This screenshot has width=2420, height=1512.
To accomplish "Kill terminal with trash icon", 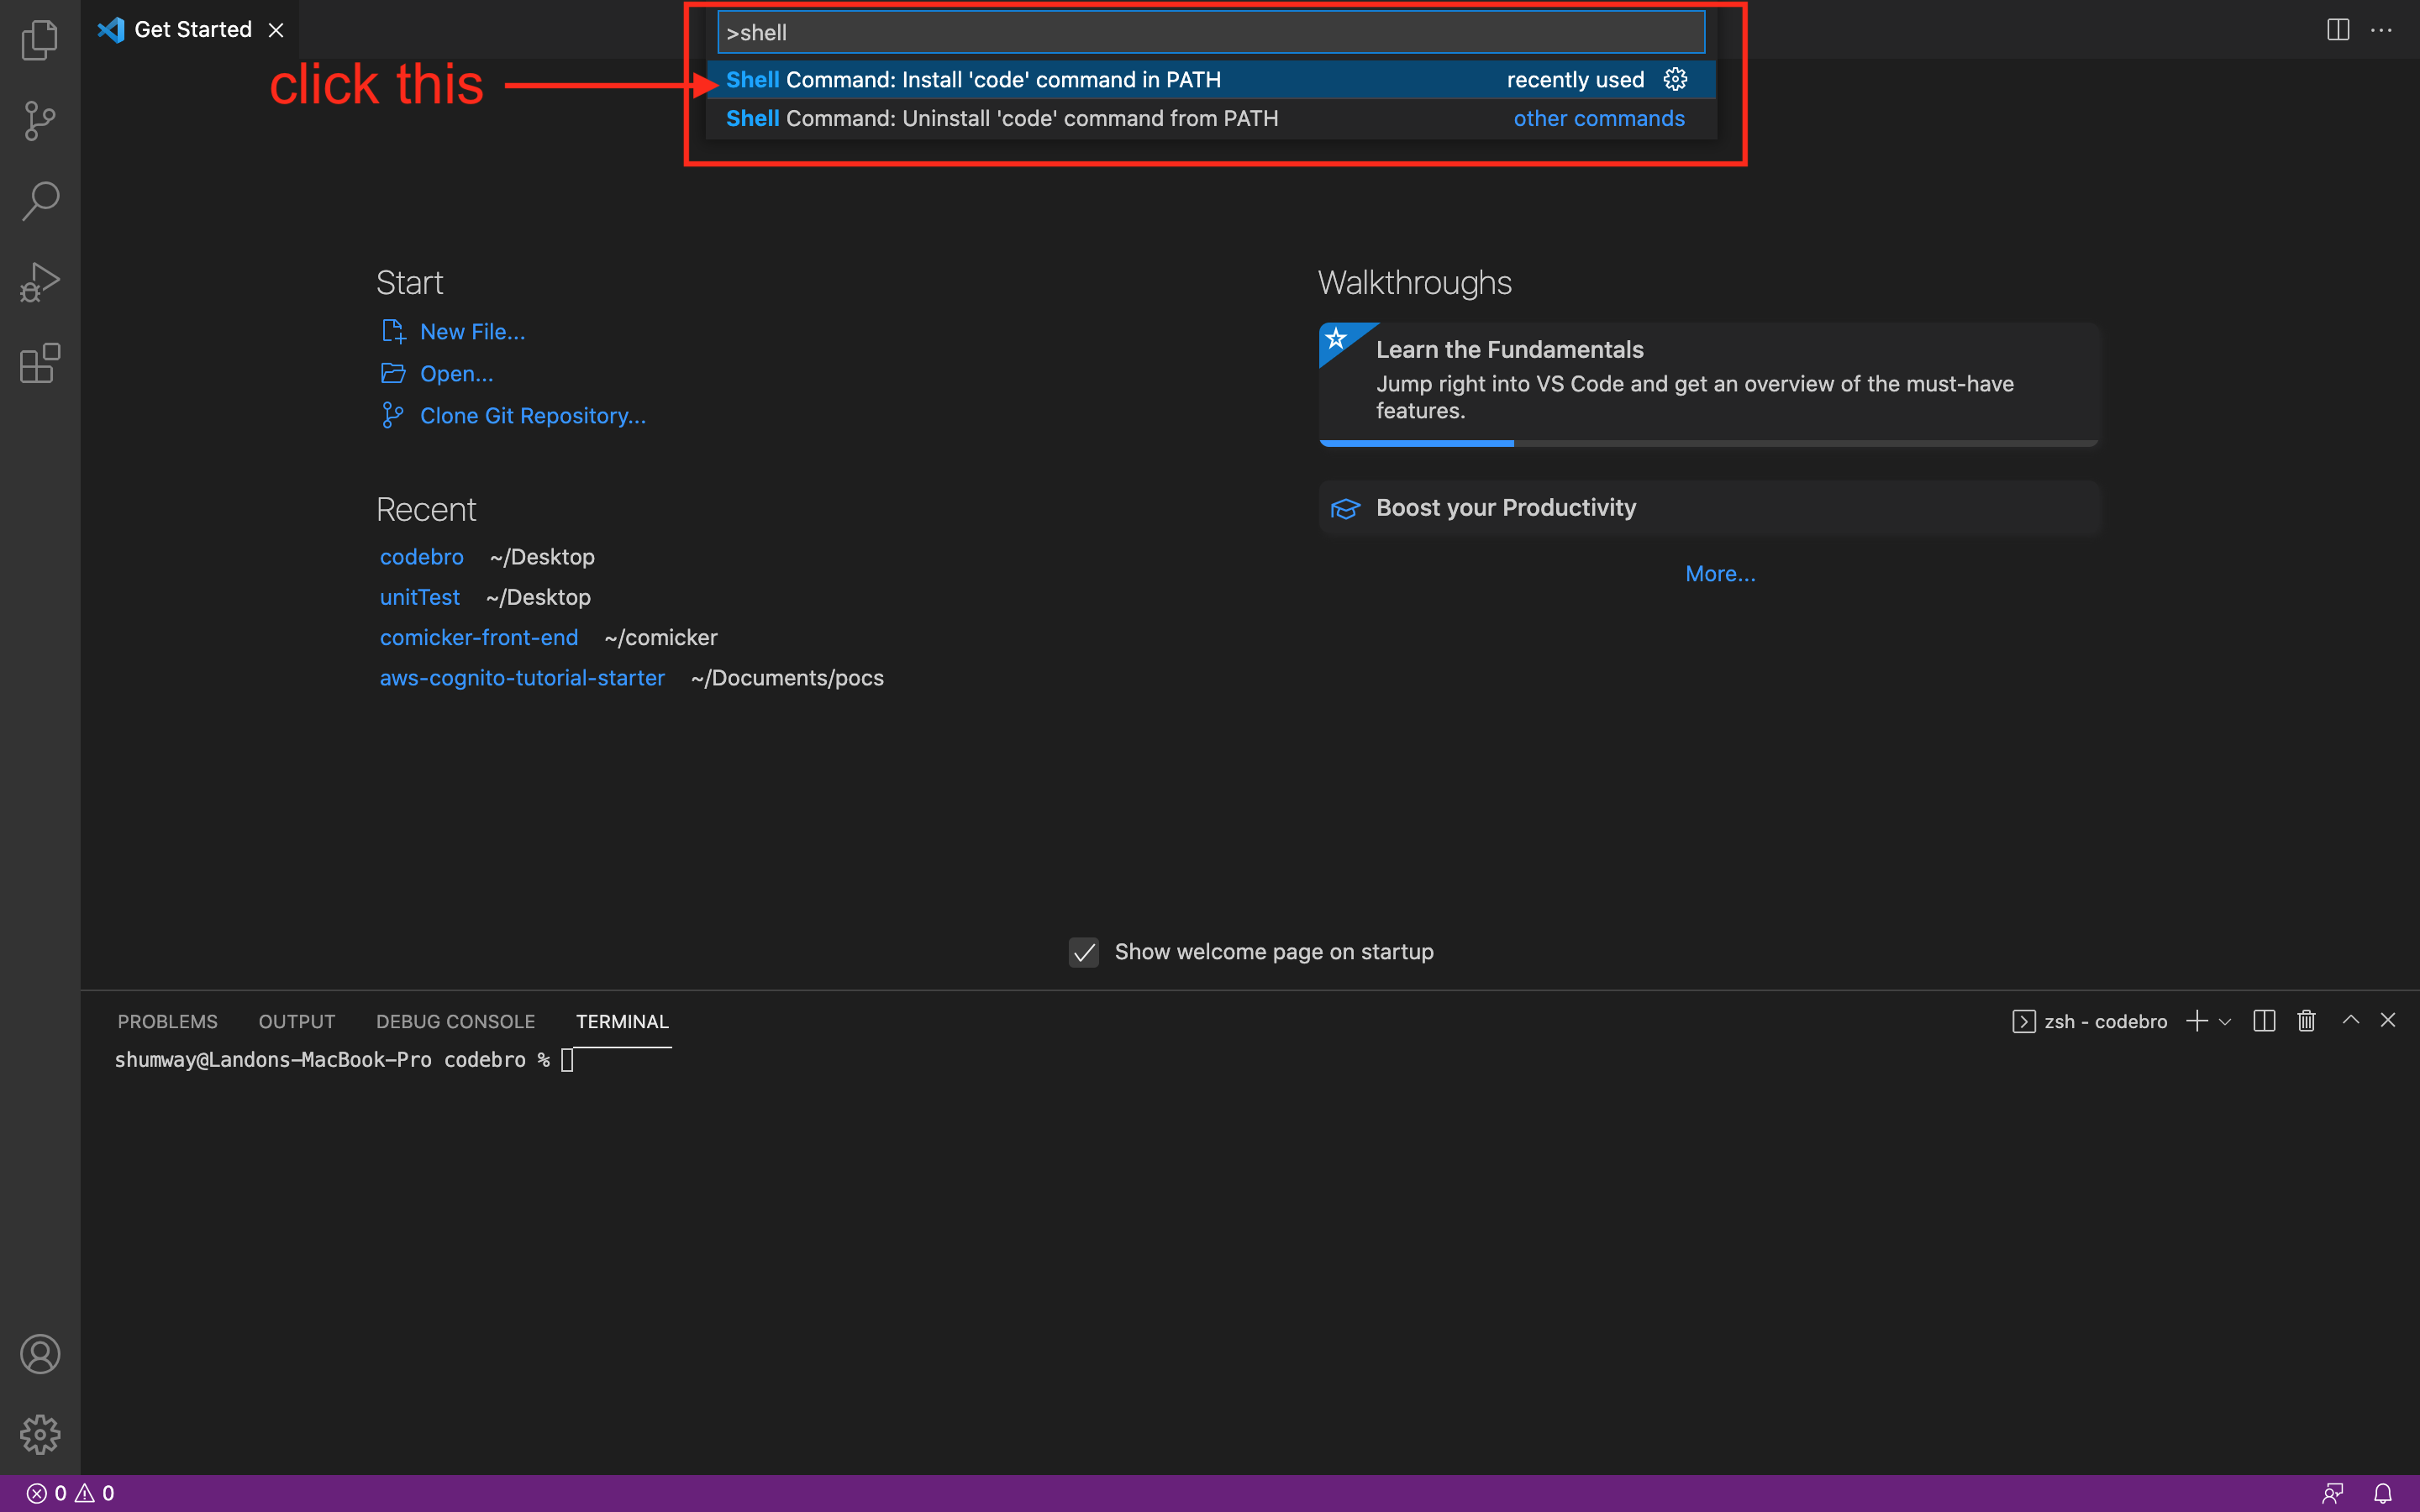I will (x=2307, y=1021).
